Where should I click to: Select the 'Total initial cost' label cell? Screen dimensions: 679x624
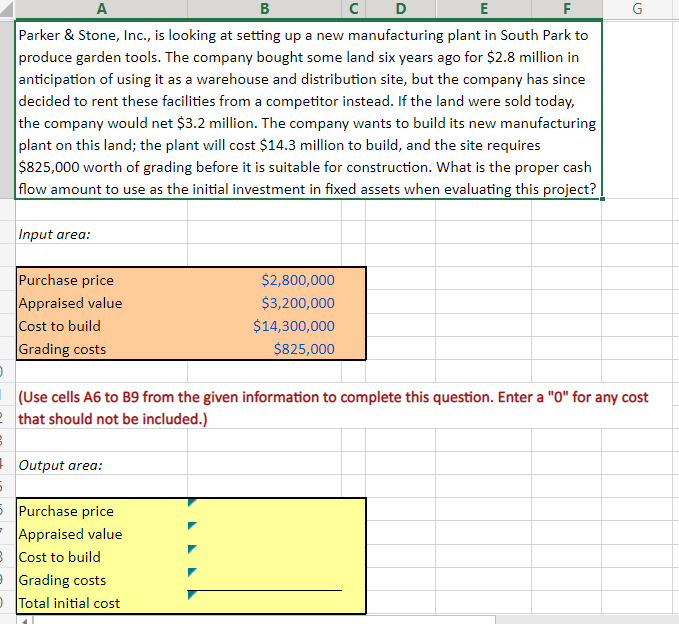click(x=101, y=603)
